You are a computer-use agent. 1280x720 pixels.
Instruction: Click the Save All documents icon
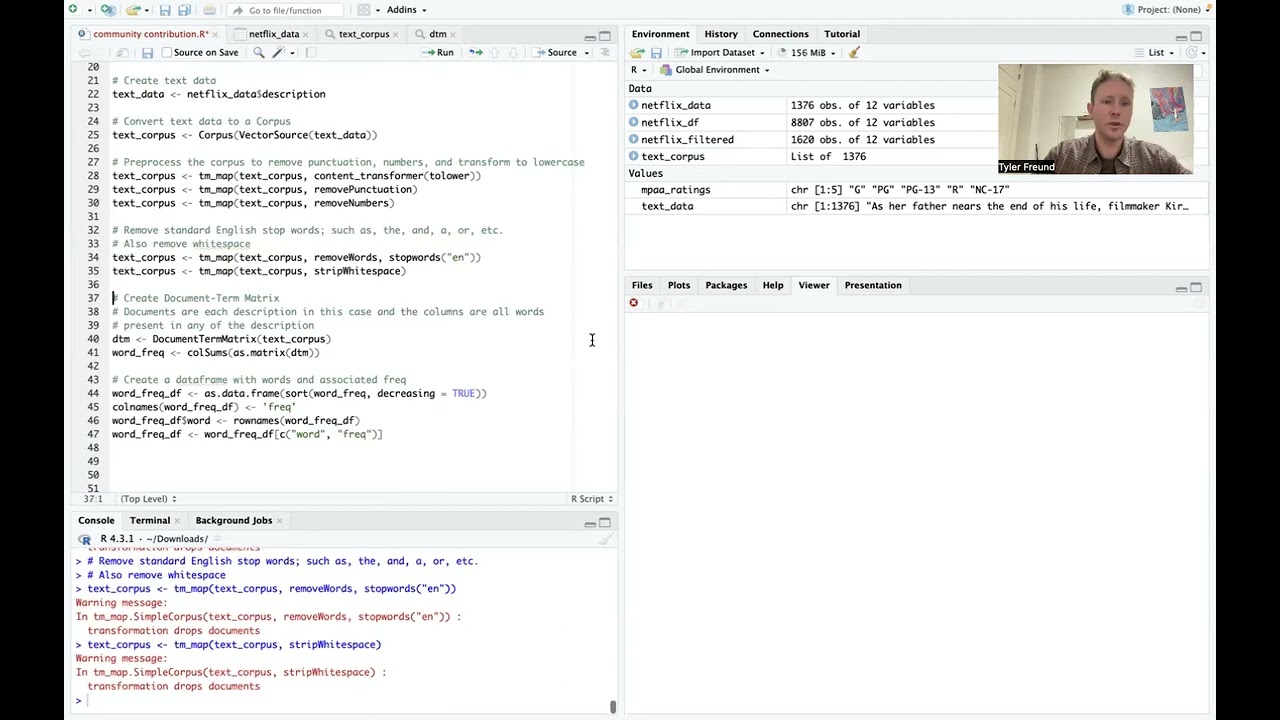184,10
